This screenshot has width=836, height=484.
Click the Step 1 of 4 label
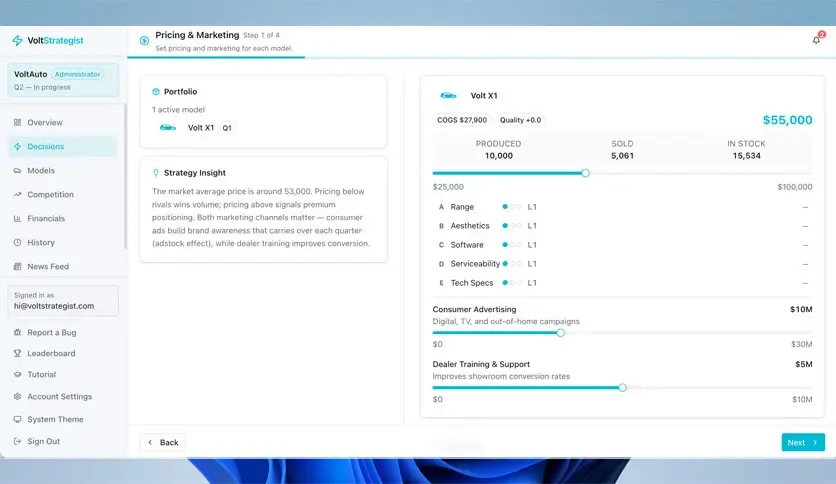click(x=261, y=35)
